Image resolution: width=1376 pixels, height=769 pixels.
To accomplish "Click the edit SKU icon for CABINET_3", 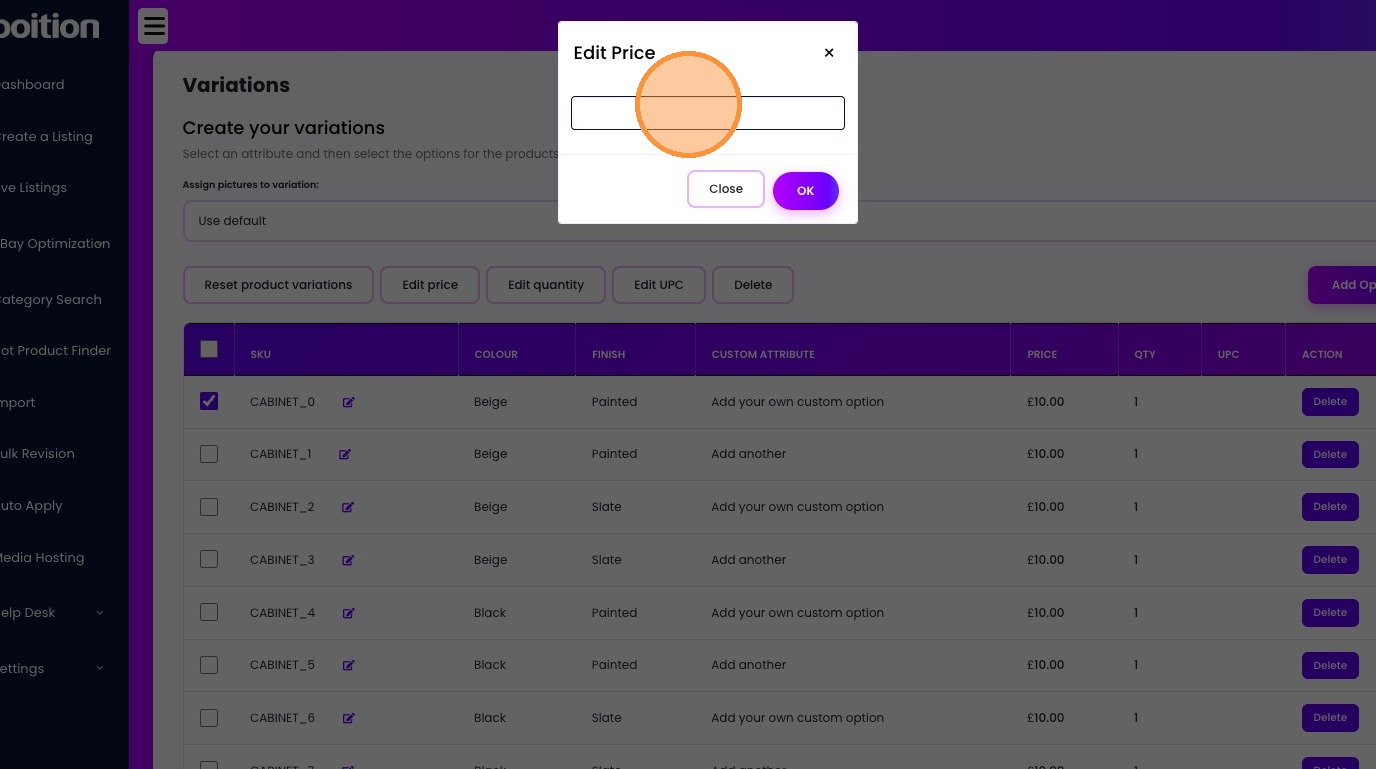I will tap(348, 560).
